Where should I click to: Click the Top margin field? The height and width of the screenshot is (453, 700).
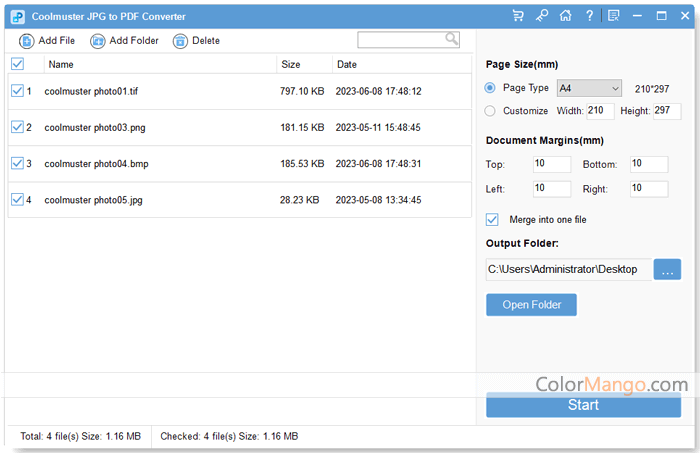point(552,164)
